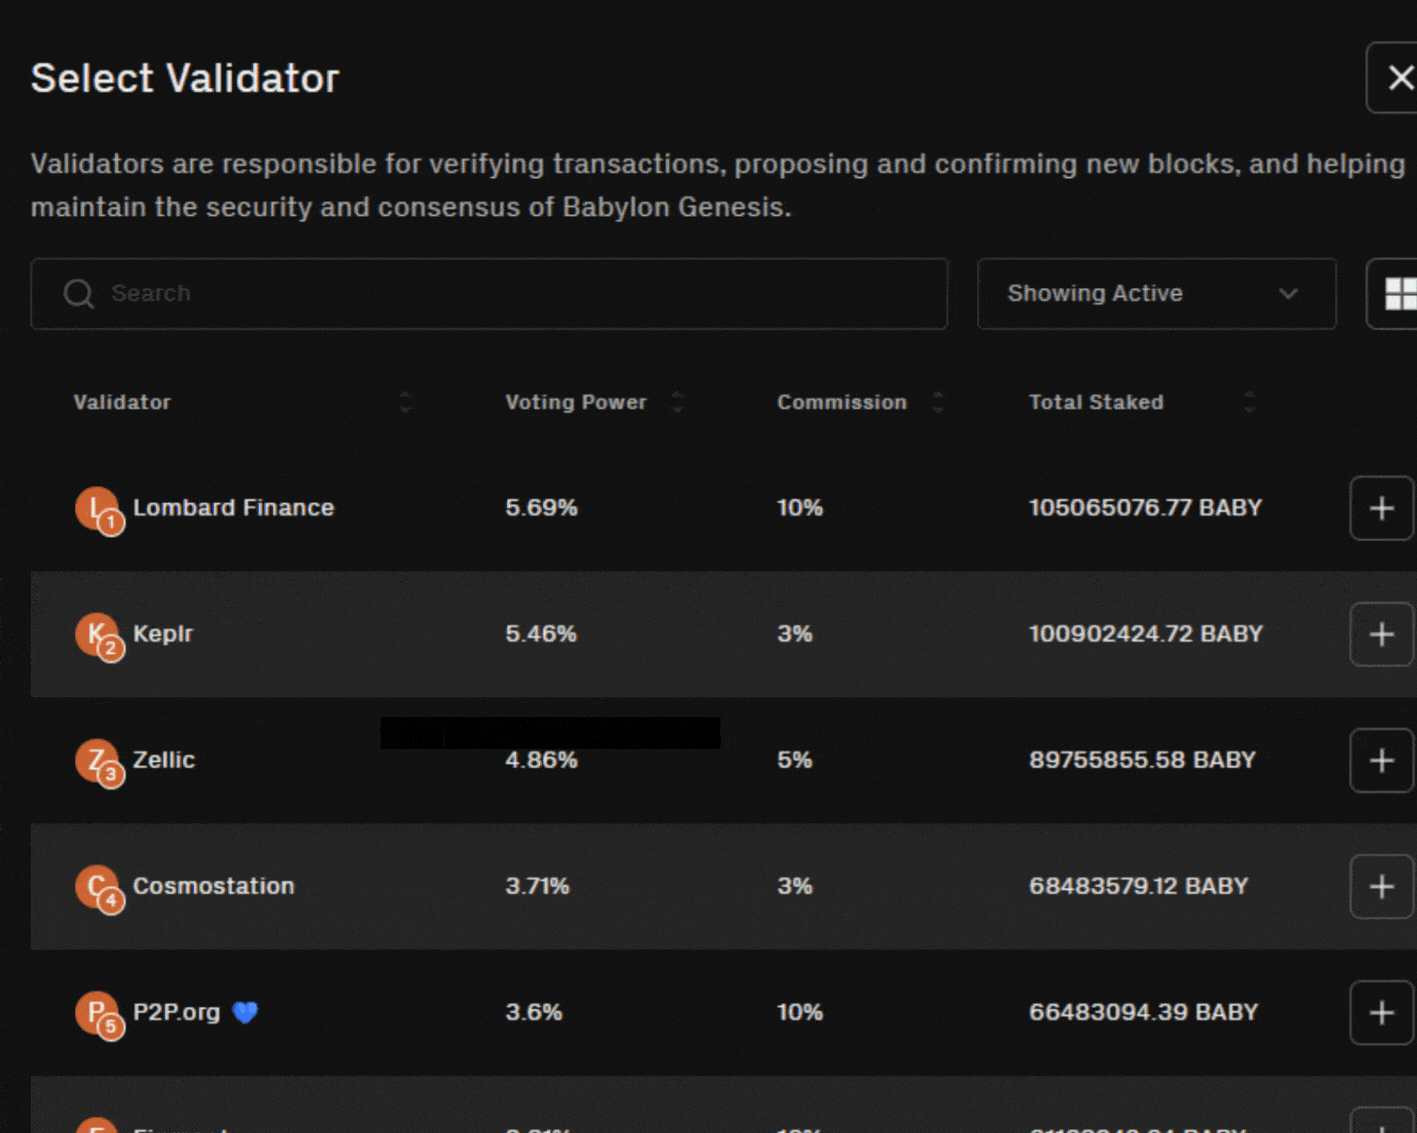Toggle sorting on the Commission column

pos(939,402)
